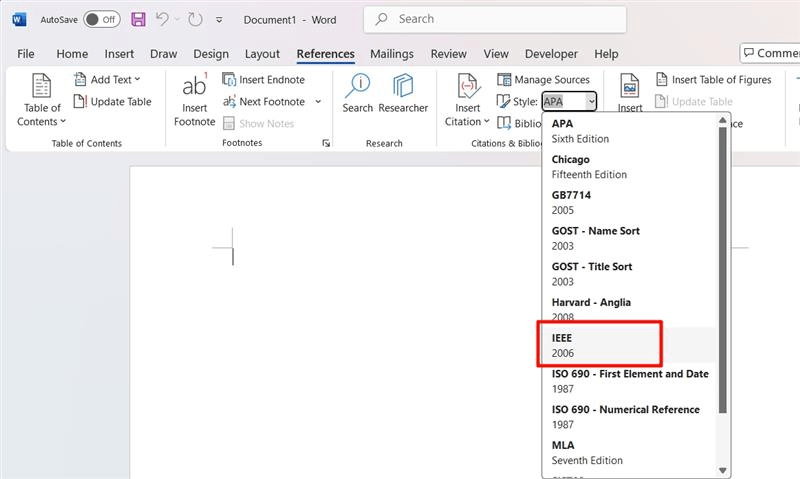
Task: Choose APA Sixth Edition style
Action: (x=629, y=131)
